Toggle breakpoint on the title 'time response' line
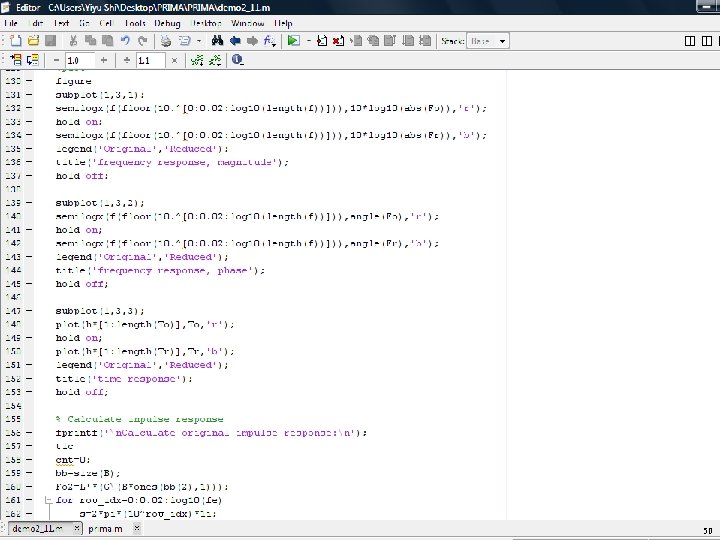The width and height of the screenshot is (720, 540). tap(29, 378)
